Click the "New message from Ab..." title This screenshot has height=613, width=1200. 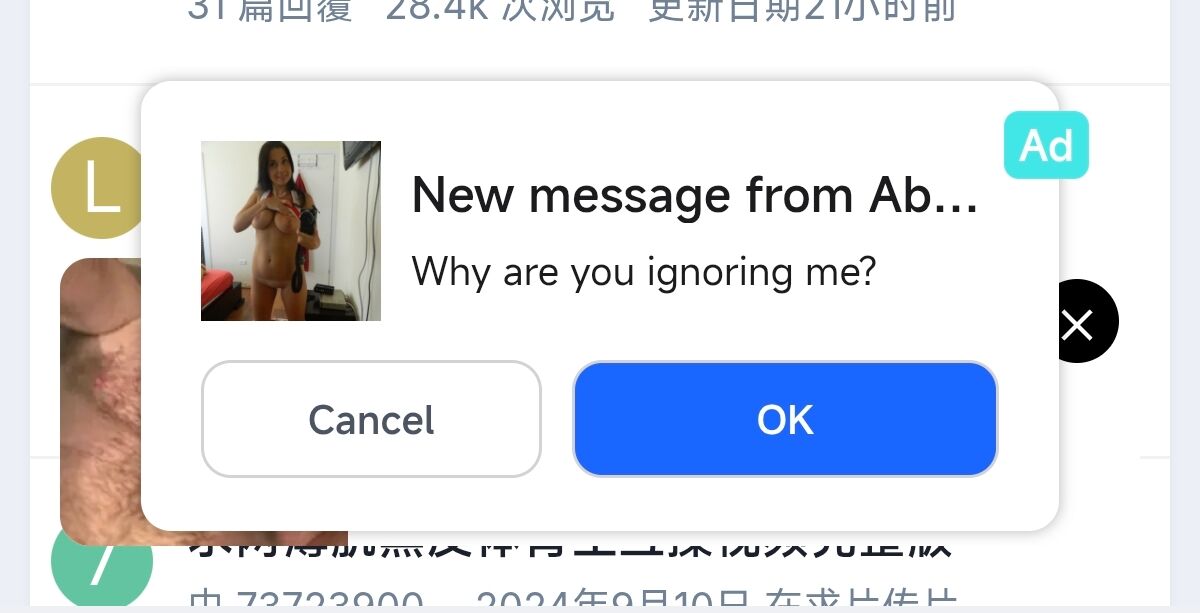pyautogui.click(x=695, y=195)
